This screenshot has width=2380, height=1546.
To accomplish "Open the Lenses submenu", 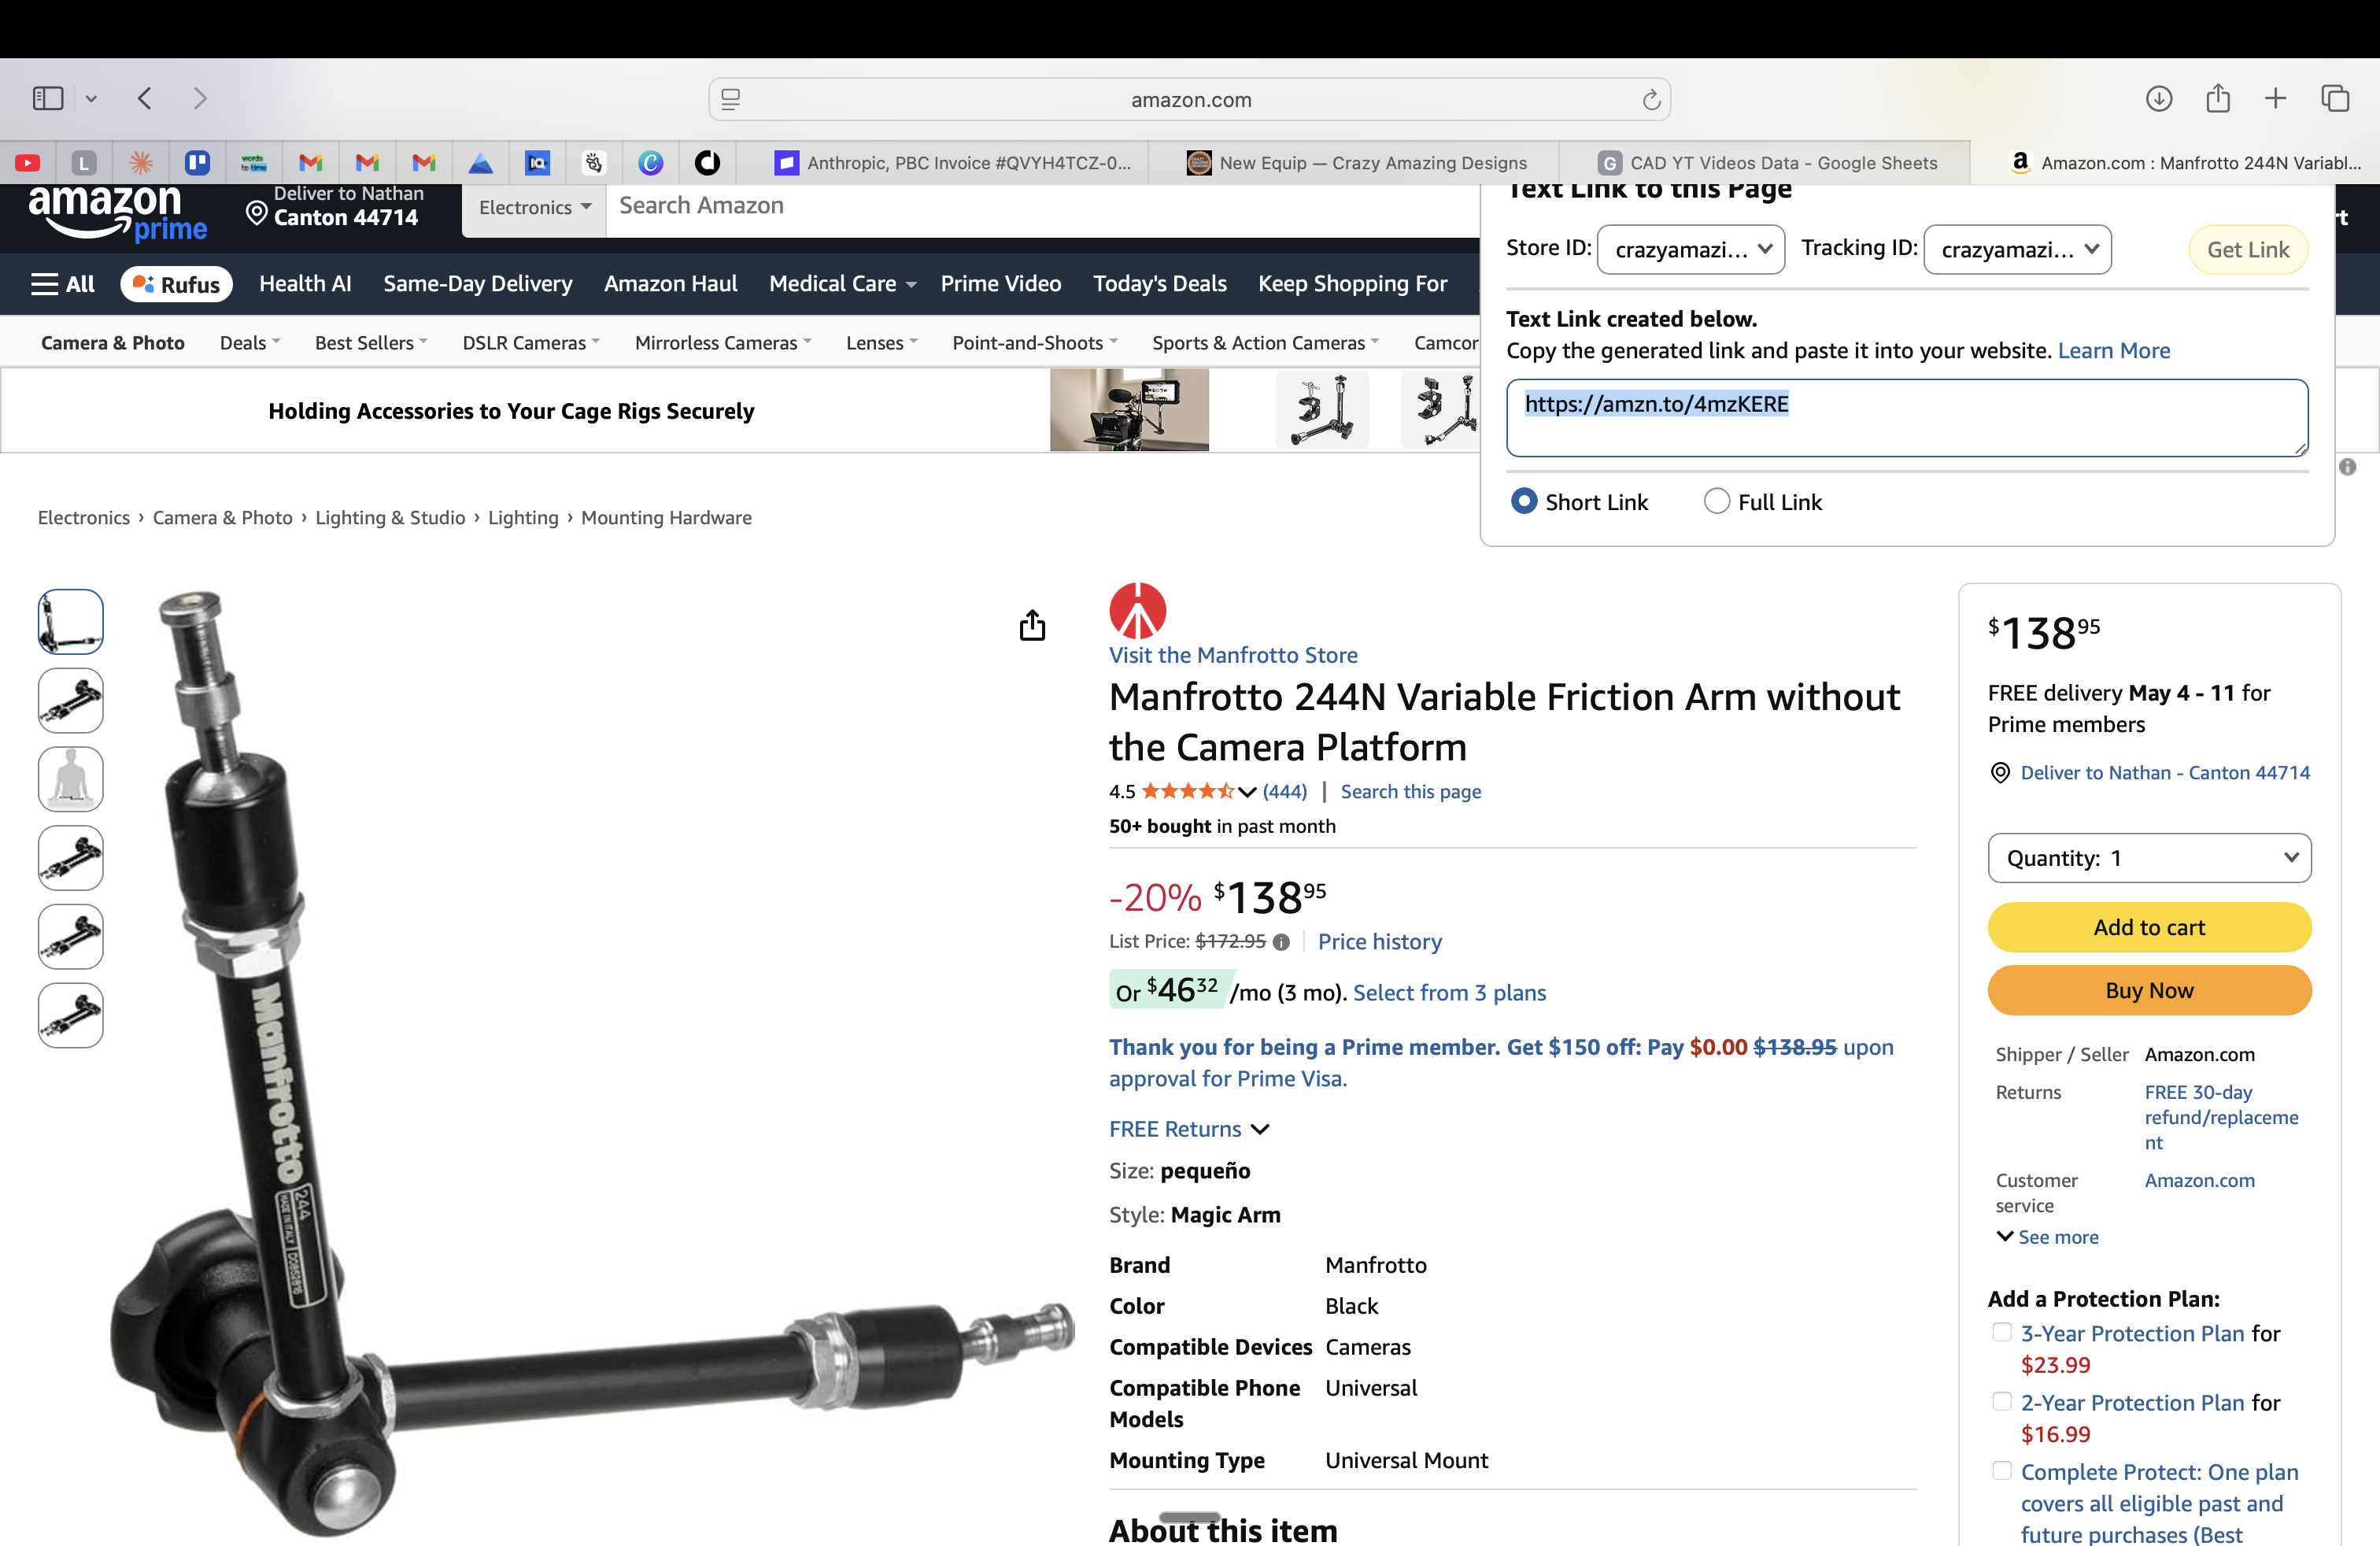I will [882, 343].
